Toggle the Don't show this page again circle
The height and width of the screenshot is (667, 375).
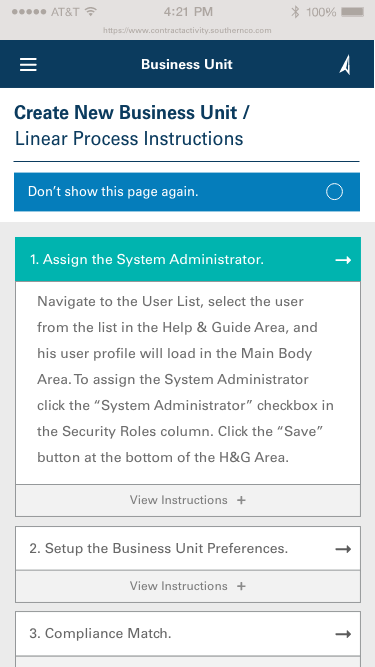pyautogui.click(x=334, y=192)
